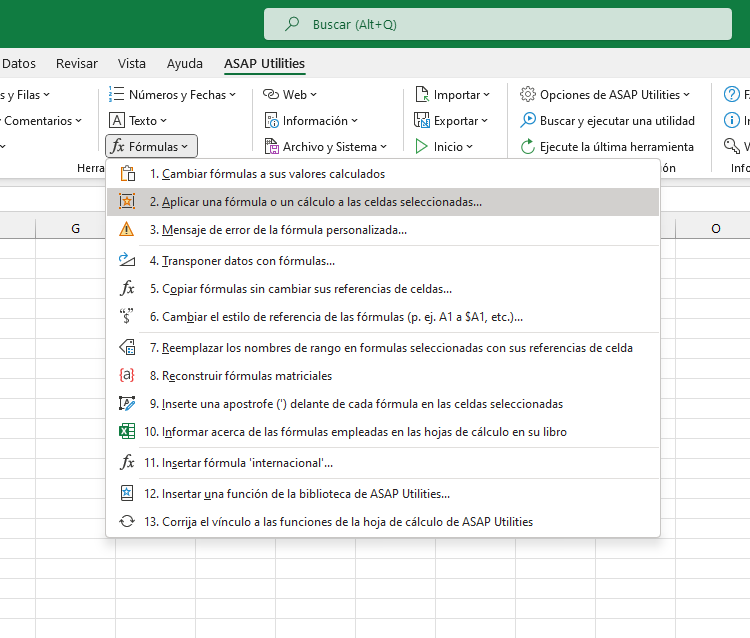750x638 pixels.
Task: Switch to the Datos ribbon tab
Action: [19, 63]
